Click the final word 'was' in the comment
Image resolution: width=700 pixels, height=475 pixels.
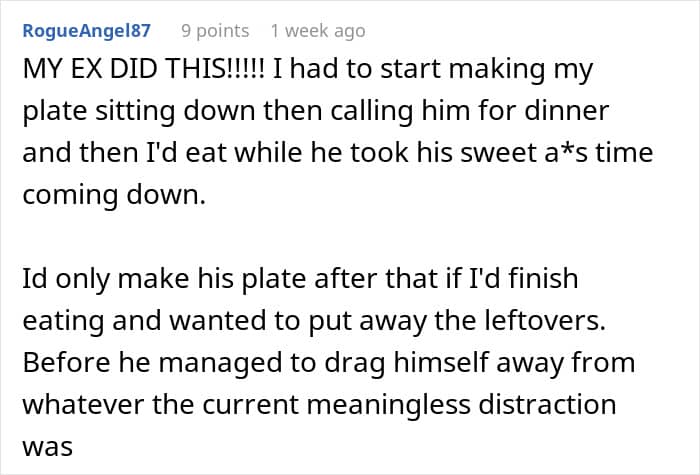(48, 446)
